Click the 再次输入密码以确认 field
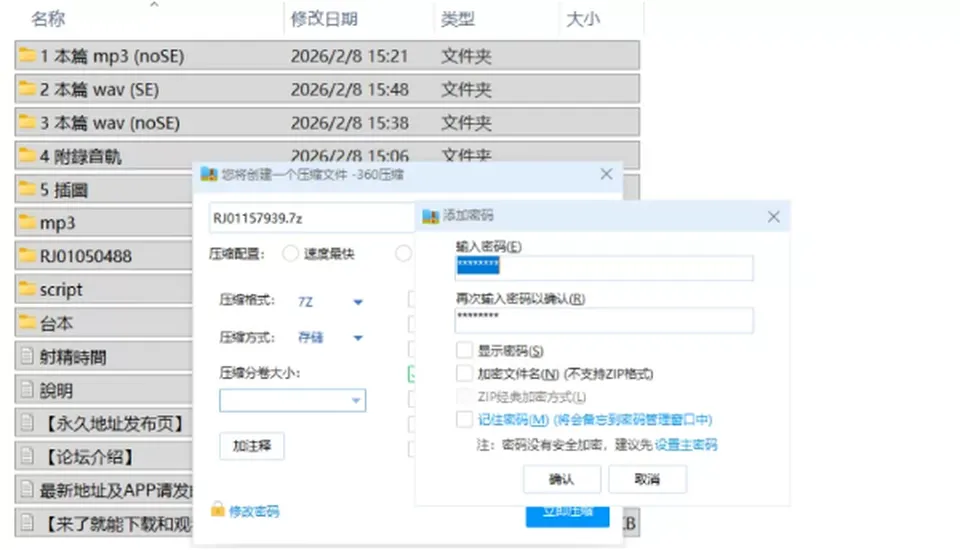This screenshot has height=550, width=960. pyautogui.click(x=604, y=320)
